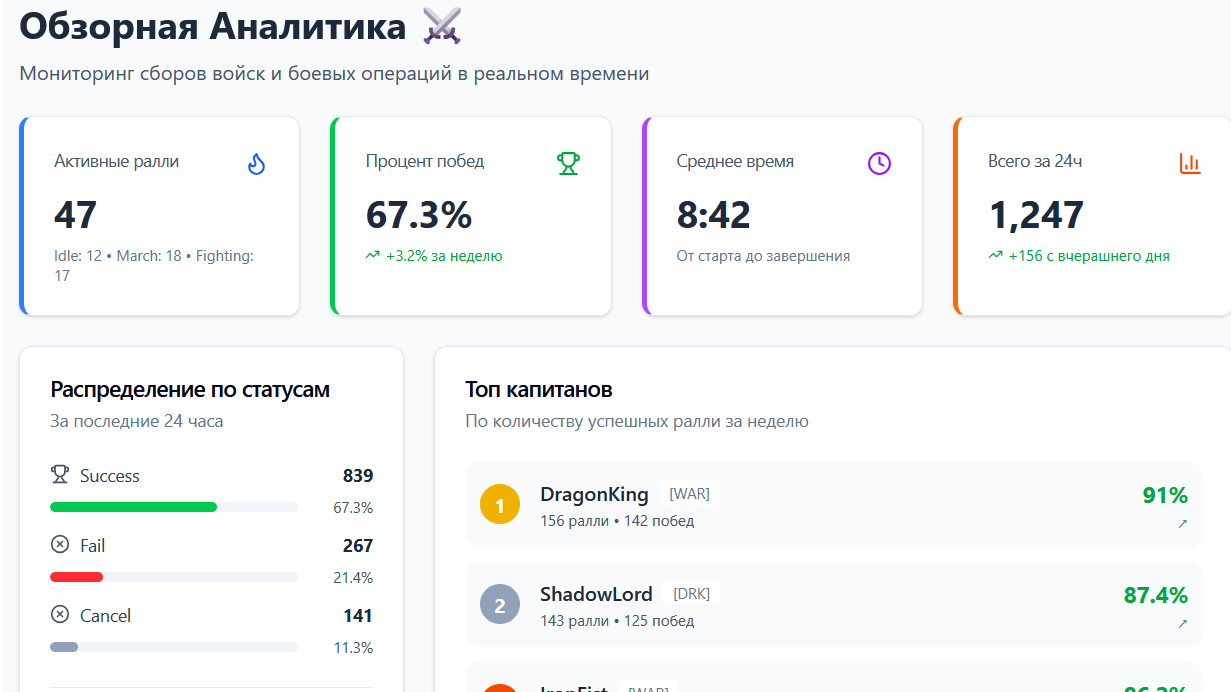Select the gold rank badge 1 for DragonKing
Viewport: 1231px width, 692px height.
click(499, 505)
